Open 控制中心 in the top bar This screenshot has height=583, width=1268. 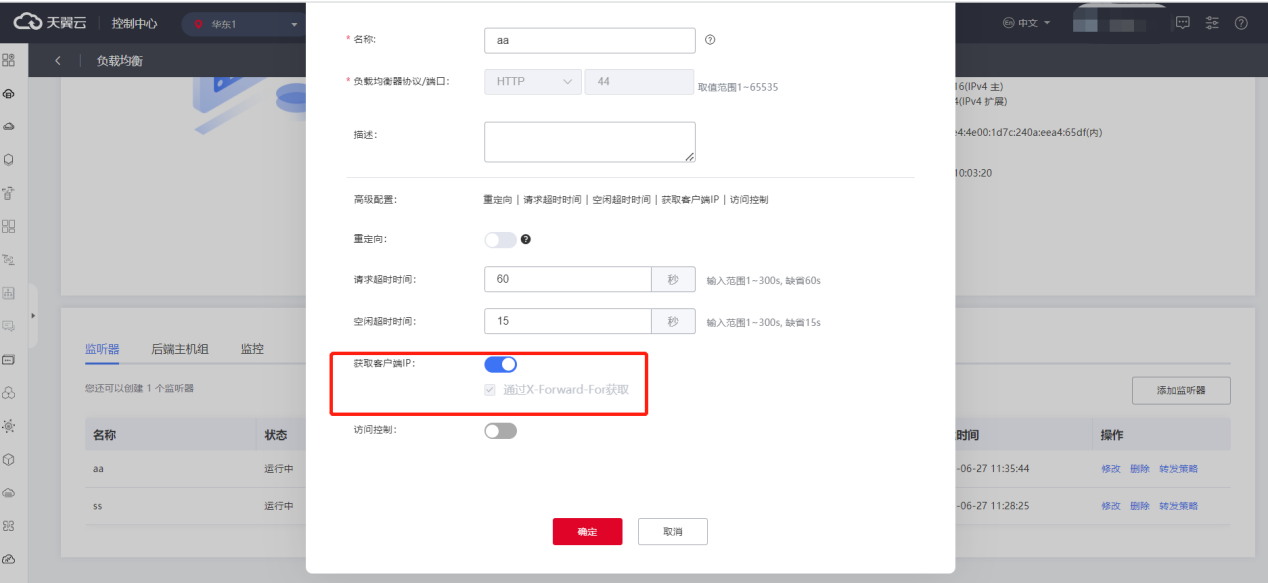pyautogui.click(x=134, y=23)
